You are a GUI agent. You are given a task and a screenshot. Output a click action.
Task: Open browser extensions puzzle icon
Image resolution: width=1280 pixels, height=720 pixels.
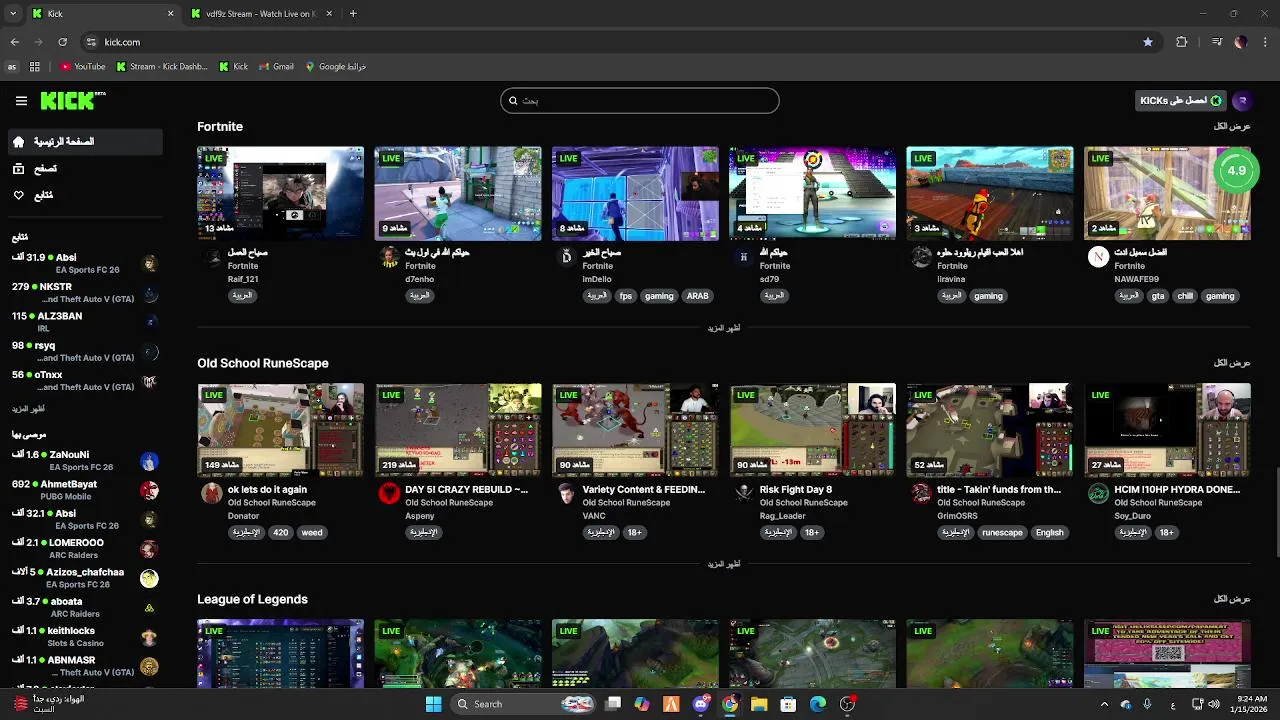(1182, 42)
